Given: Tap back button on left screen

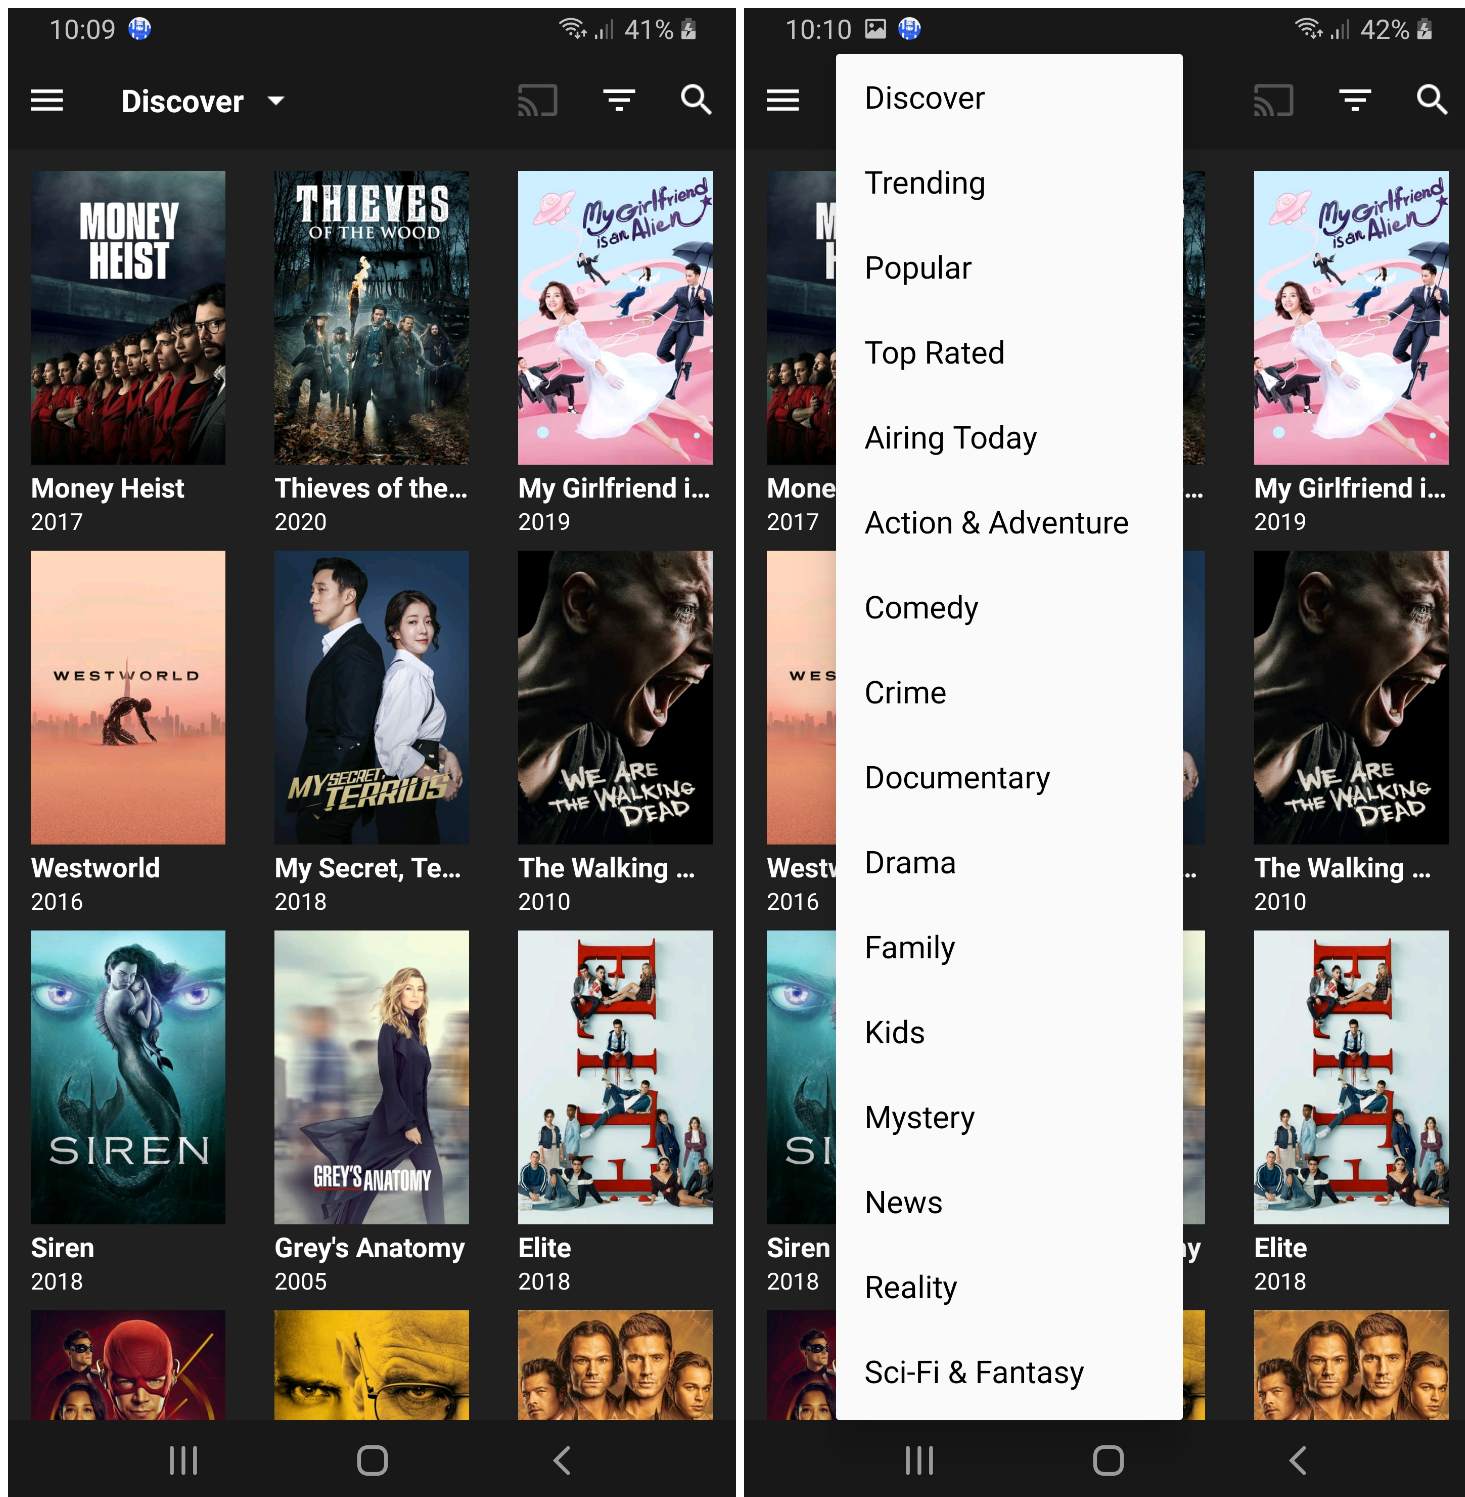Looking at the screenshot, I should pos(562,1461).
